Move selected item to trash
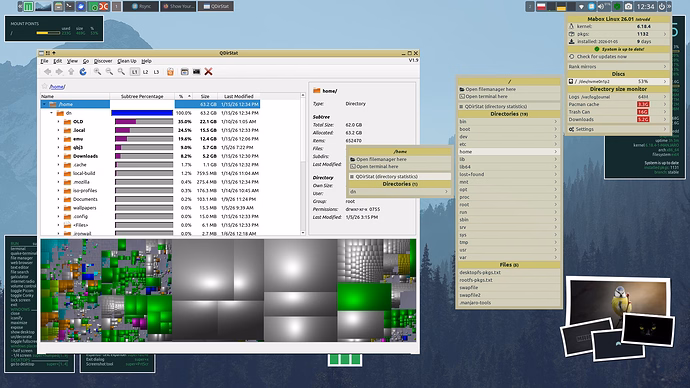 click(x=170, y=72)
